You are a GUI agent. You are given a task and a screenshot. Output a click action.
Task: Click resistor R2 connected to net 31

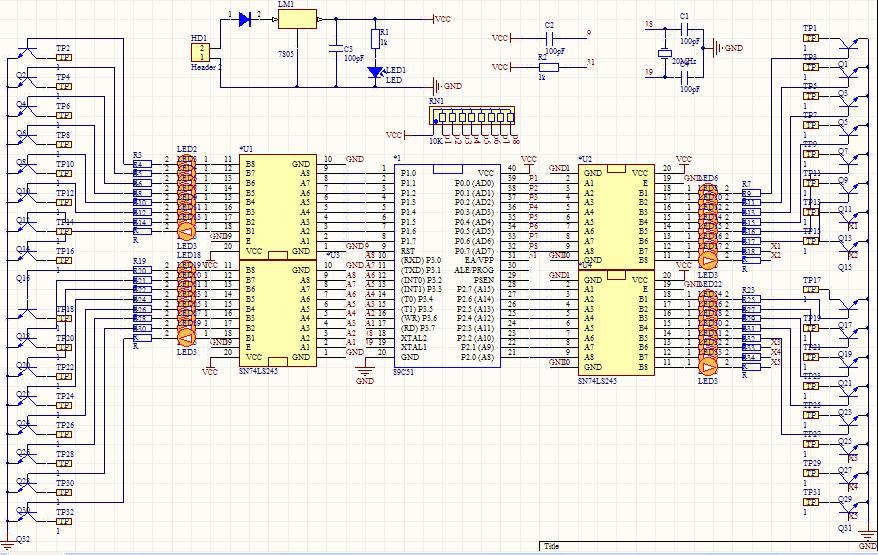point(547,67)
